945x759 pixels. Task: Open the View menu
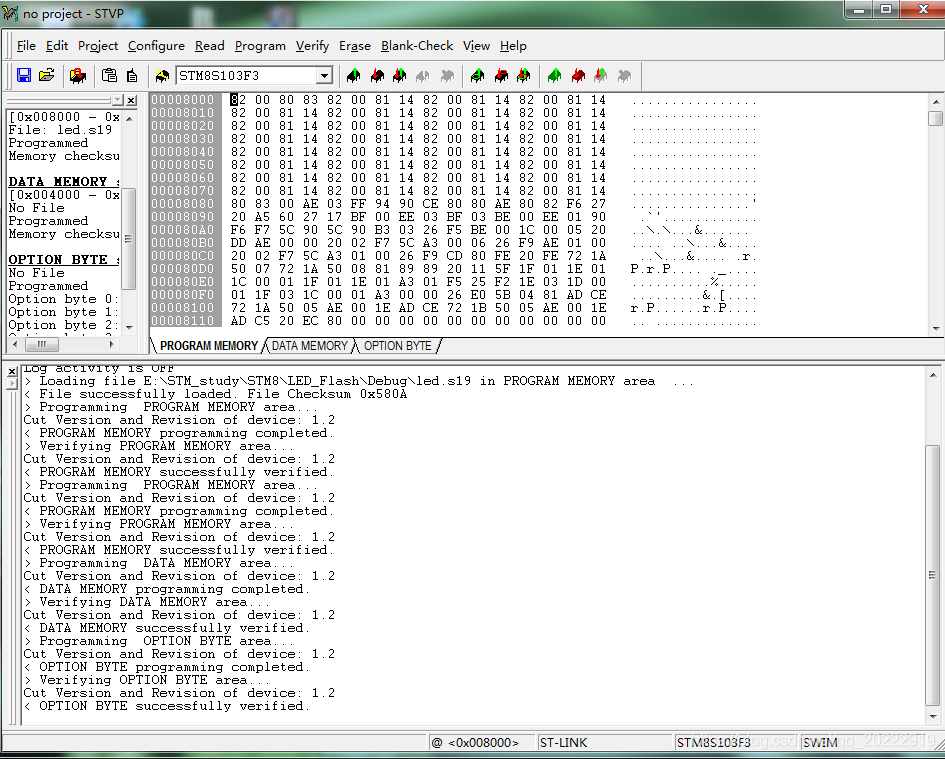click(476, 46)
